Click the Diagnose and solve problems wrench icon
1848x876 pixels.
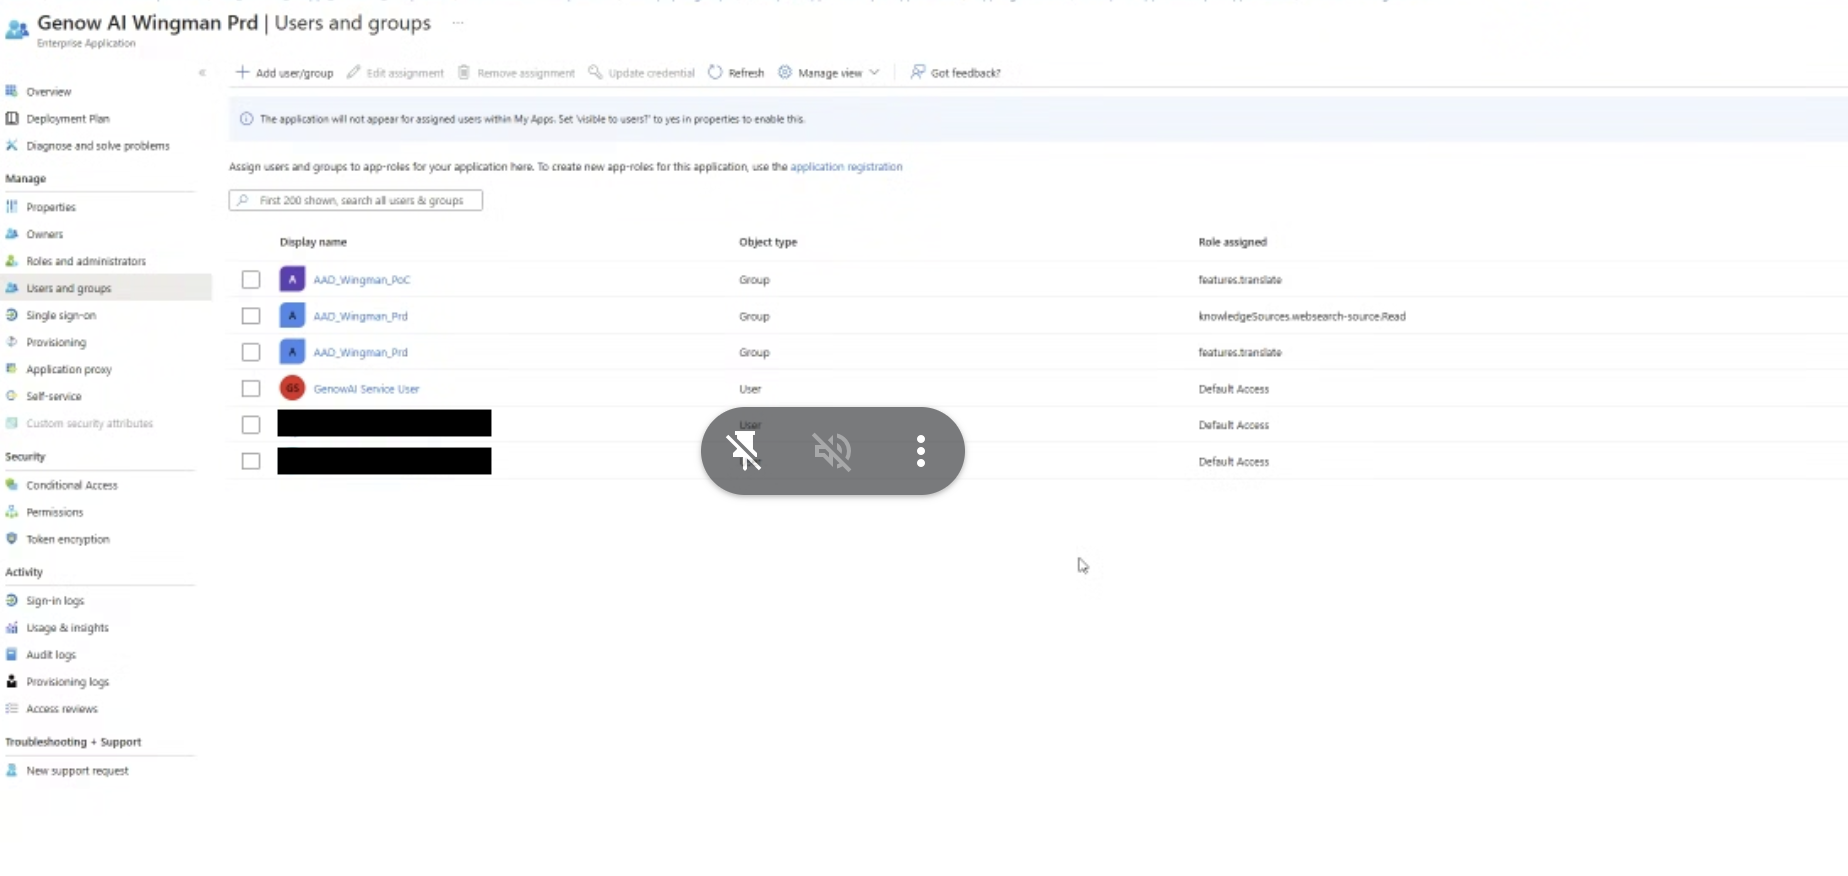point(12,145)
